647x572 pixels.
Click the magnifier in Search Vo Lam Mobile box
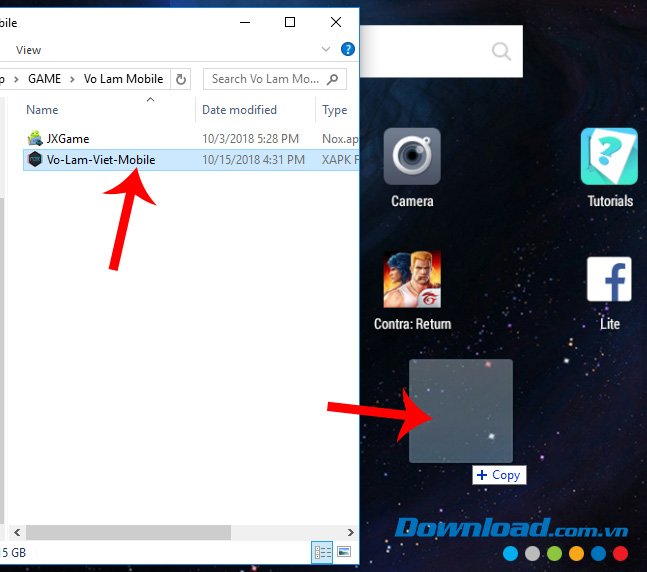click(x=332, y=79)
